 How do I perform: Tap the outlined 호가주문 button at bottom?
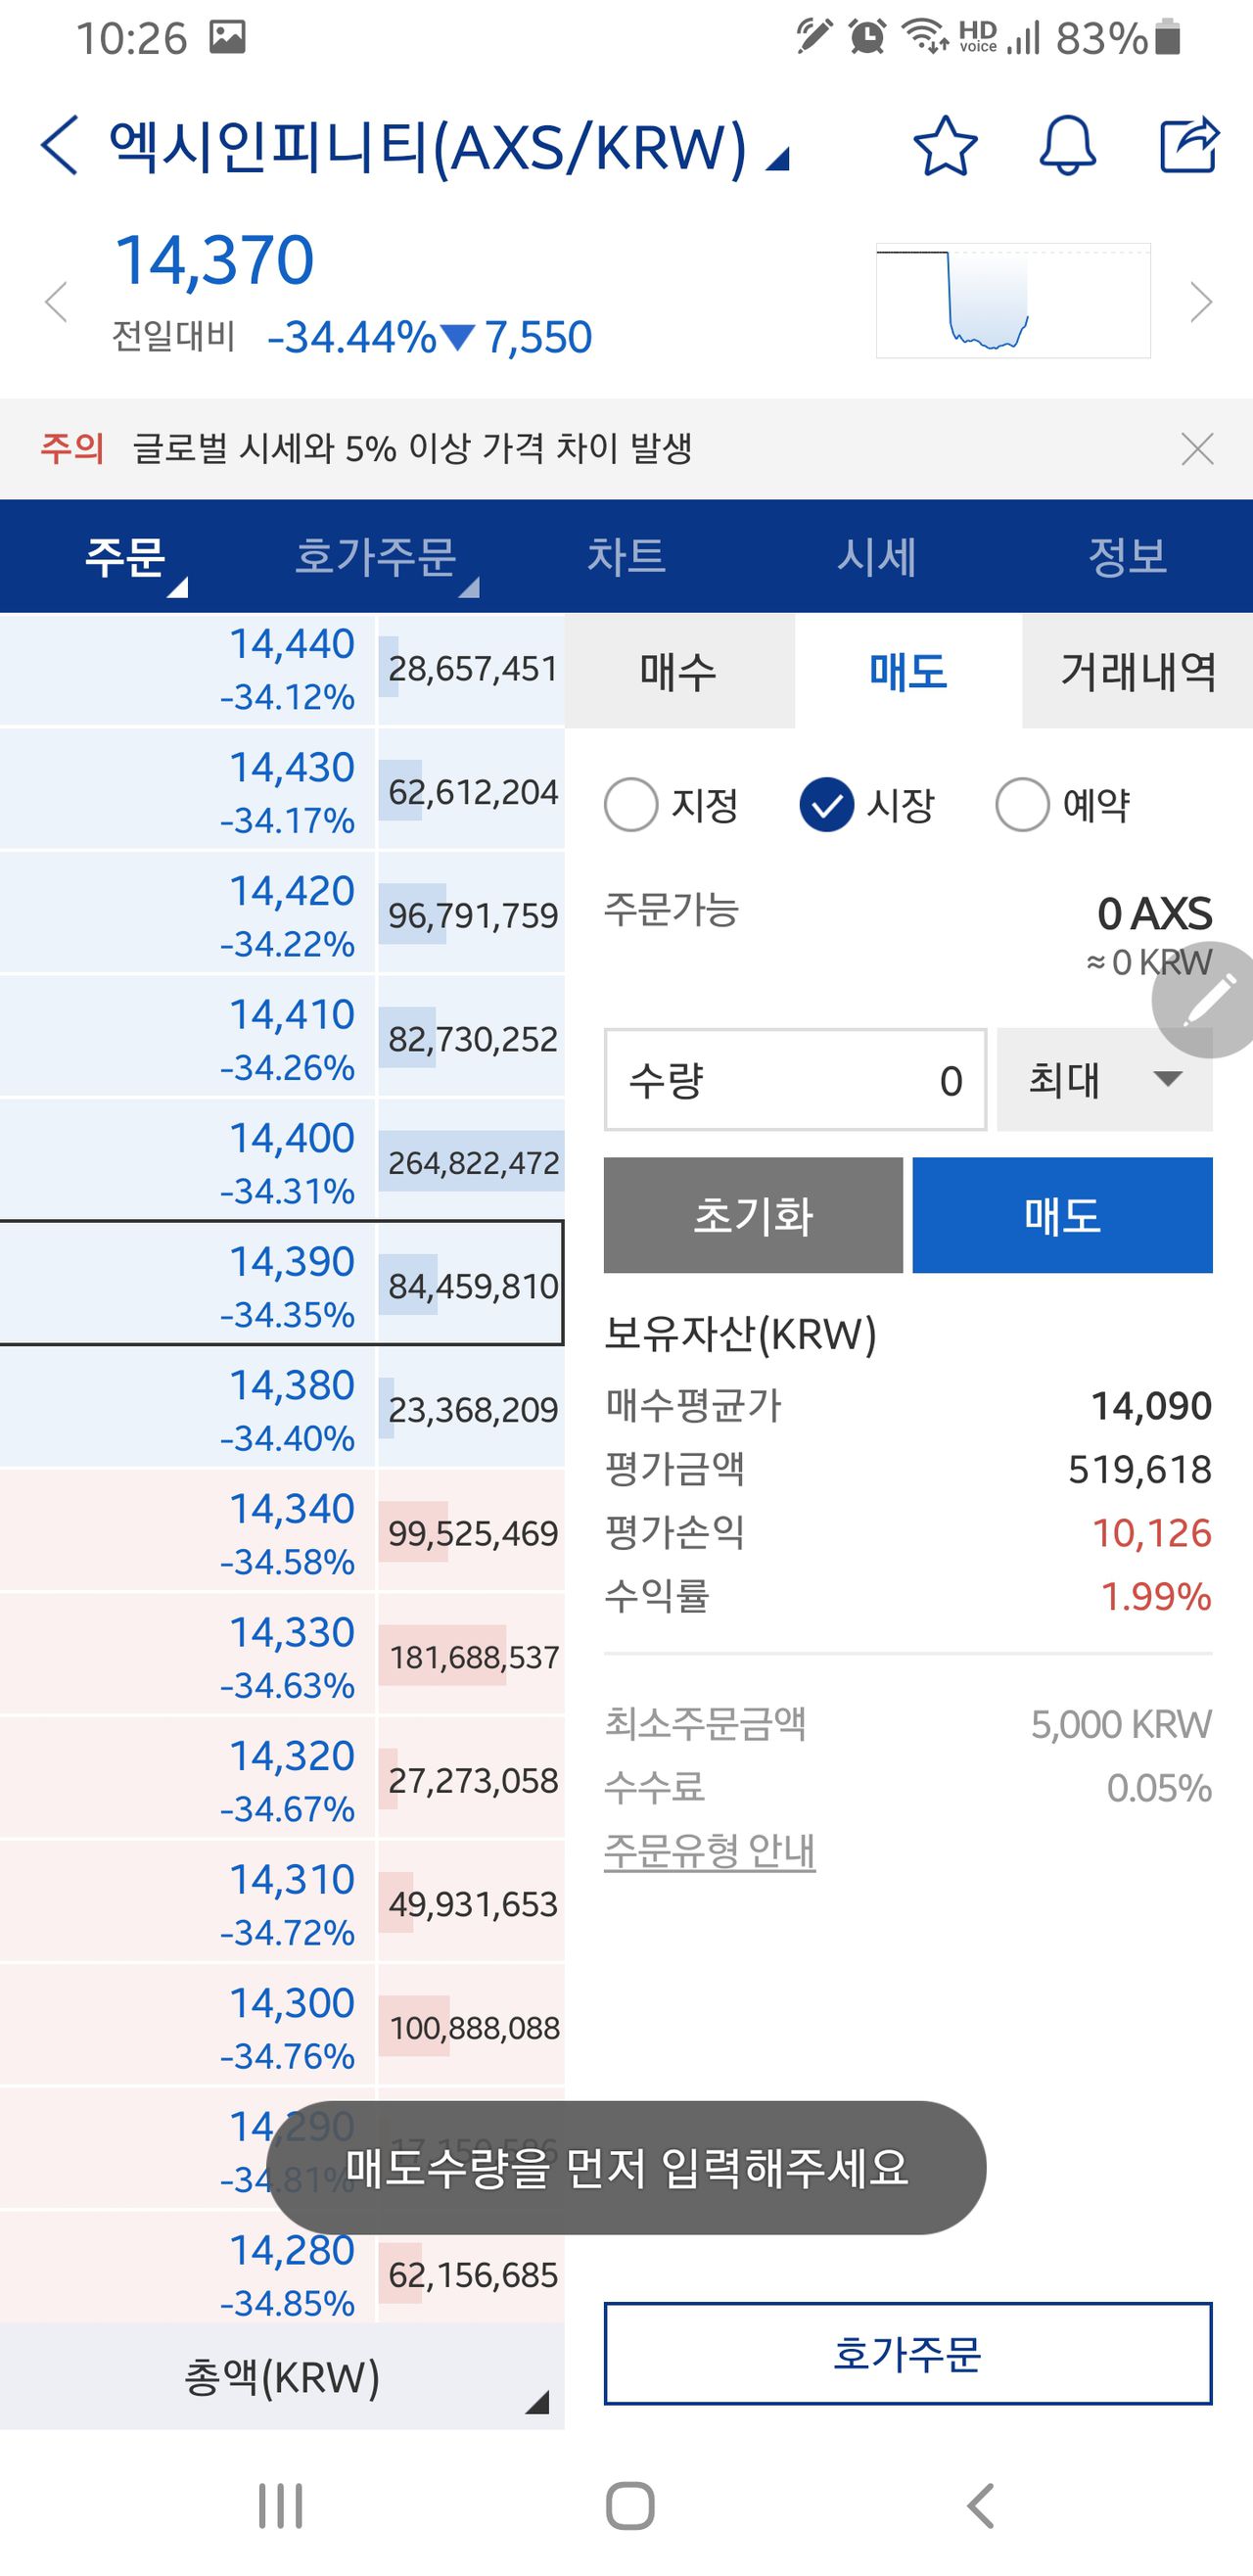coord(908,2354)
